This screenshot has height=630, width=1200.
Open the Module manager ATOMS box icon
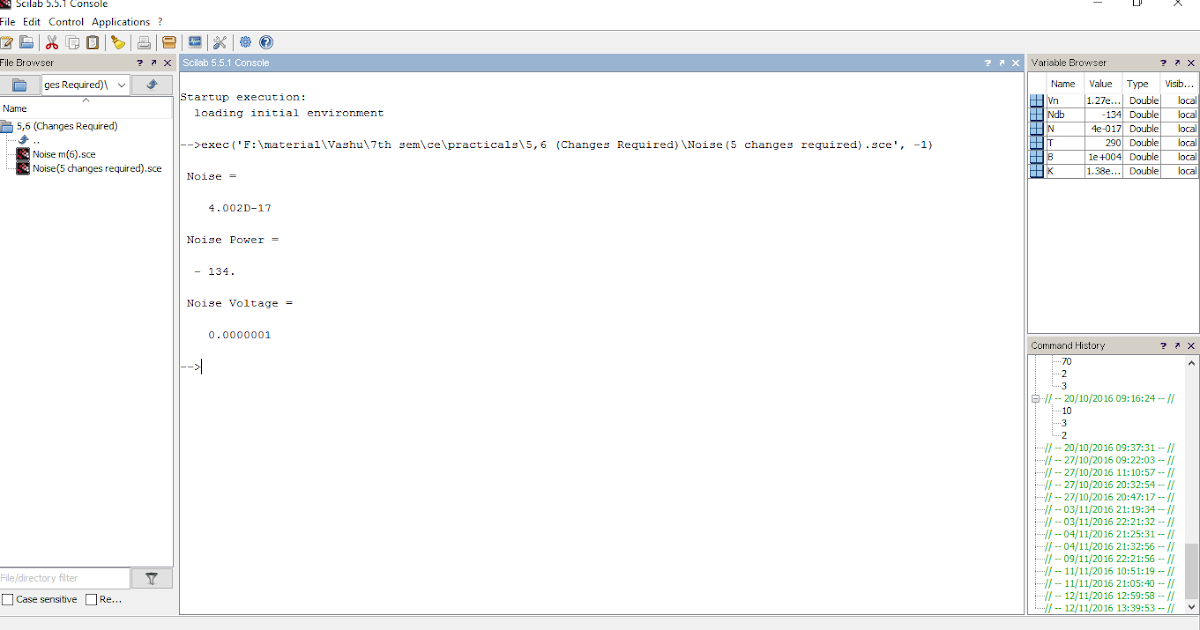[x=169, y=42]
